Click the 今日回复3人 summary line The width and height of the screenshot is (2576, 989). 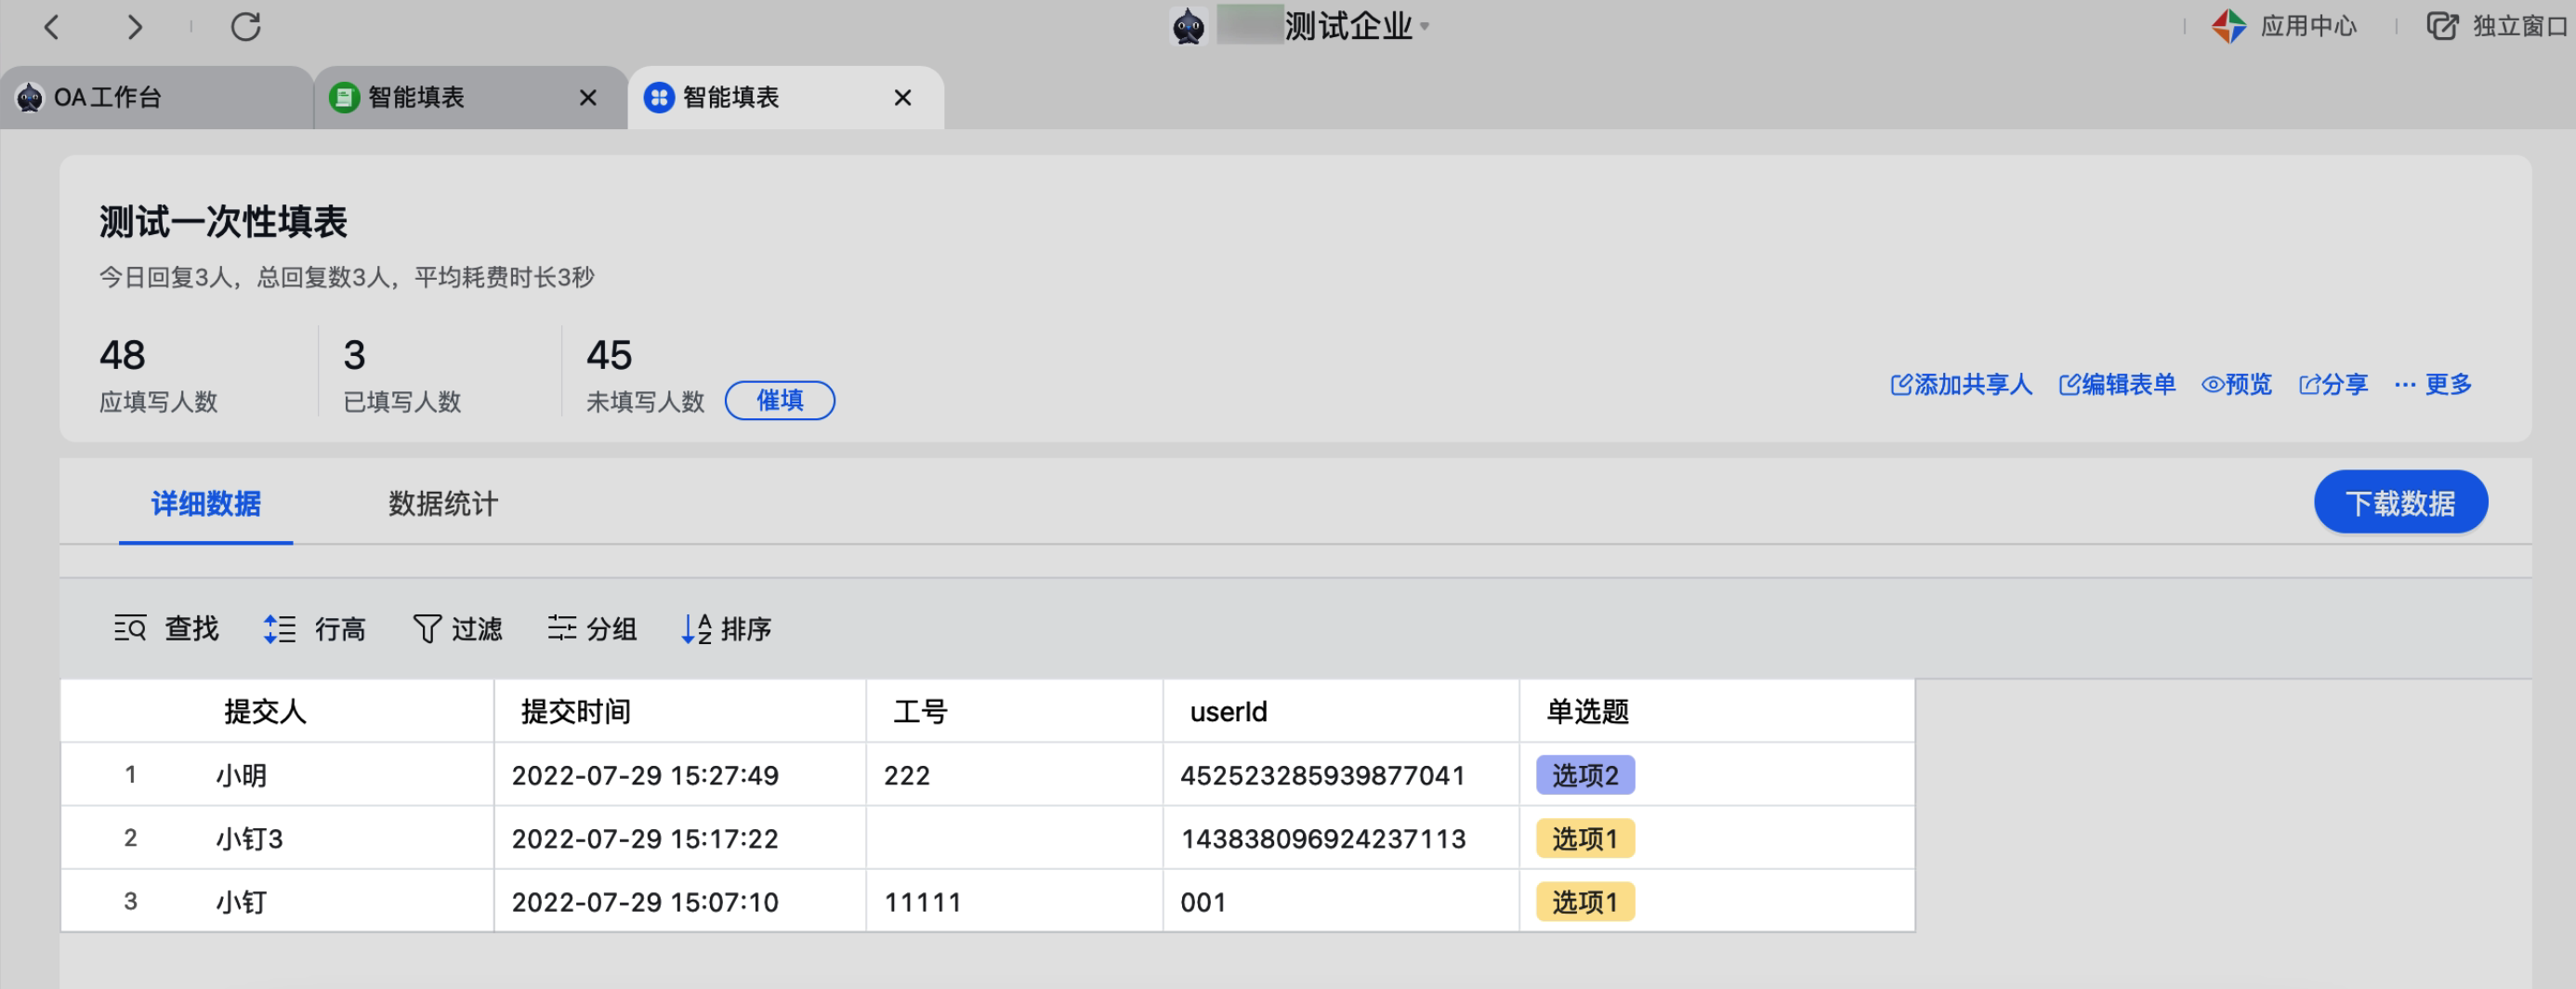pos(346,277)
